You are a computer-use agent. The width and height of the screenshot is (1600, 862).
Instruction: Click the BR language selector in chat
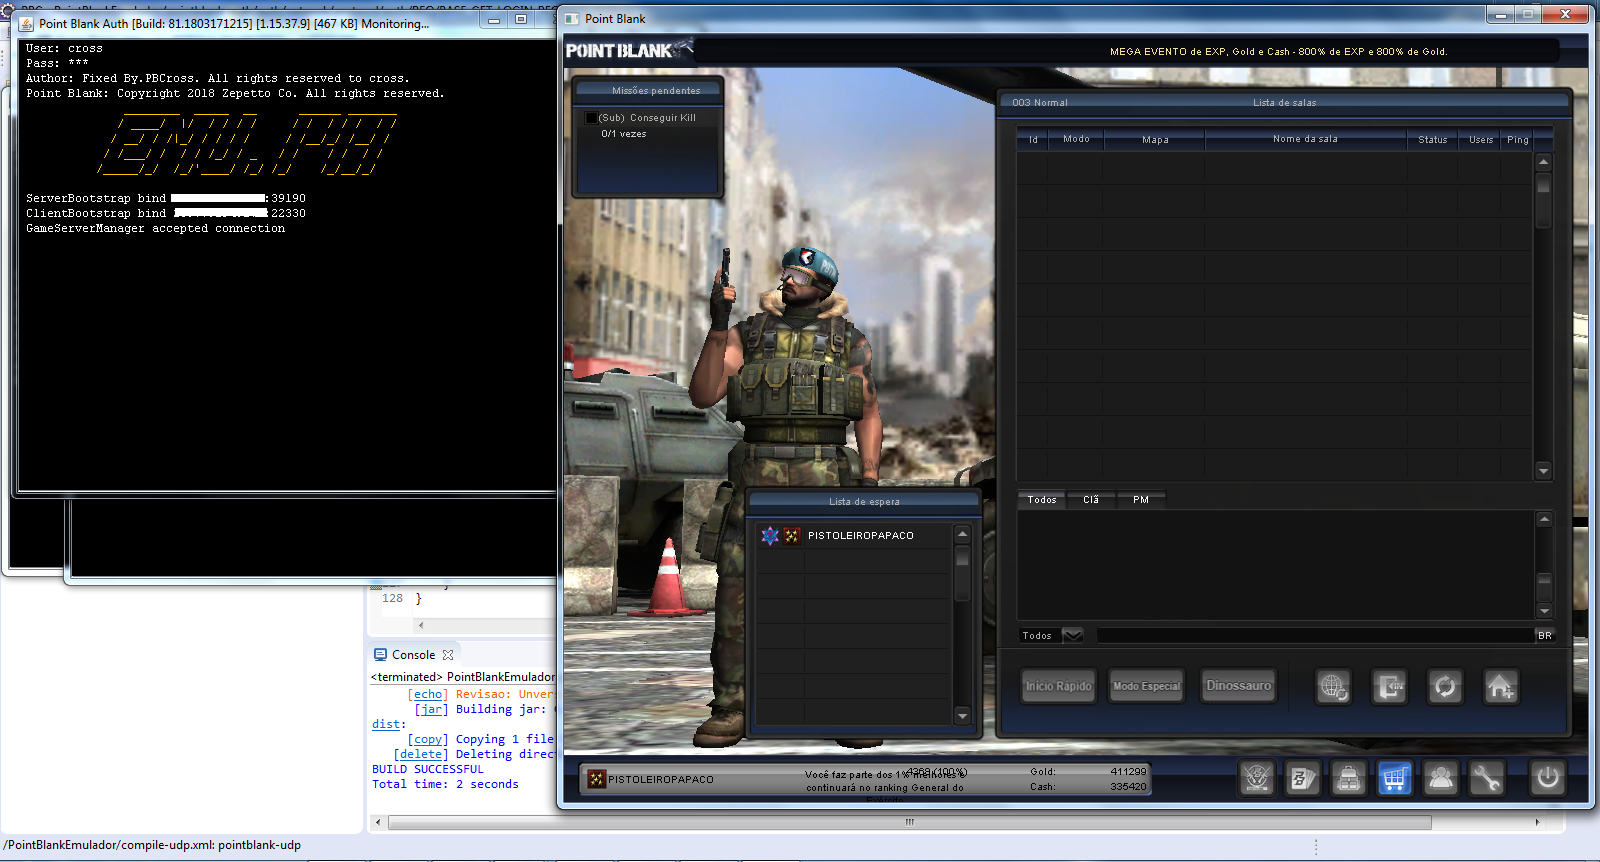click(1545, 635)
